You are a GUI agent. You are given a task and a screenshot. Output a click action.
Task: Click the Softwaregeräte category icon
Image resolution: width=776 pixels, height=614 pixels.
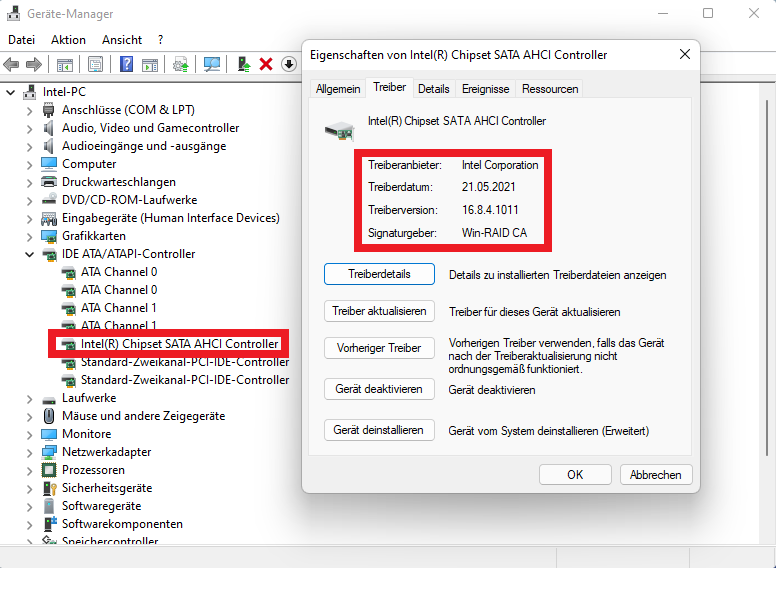pos(48,506)
